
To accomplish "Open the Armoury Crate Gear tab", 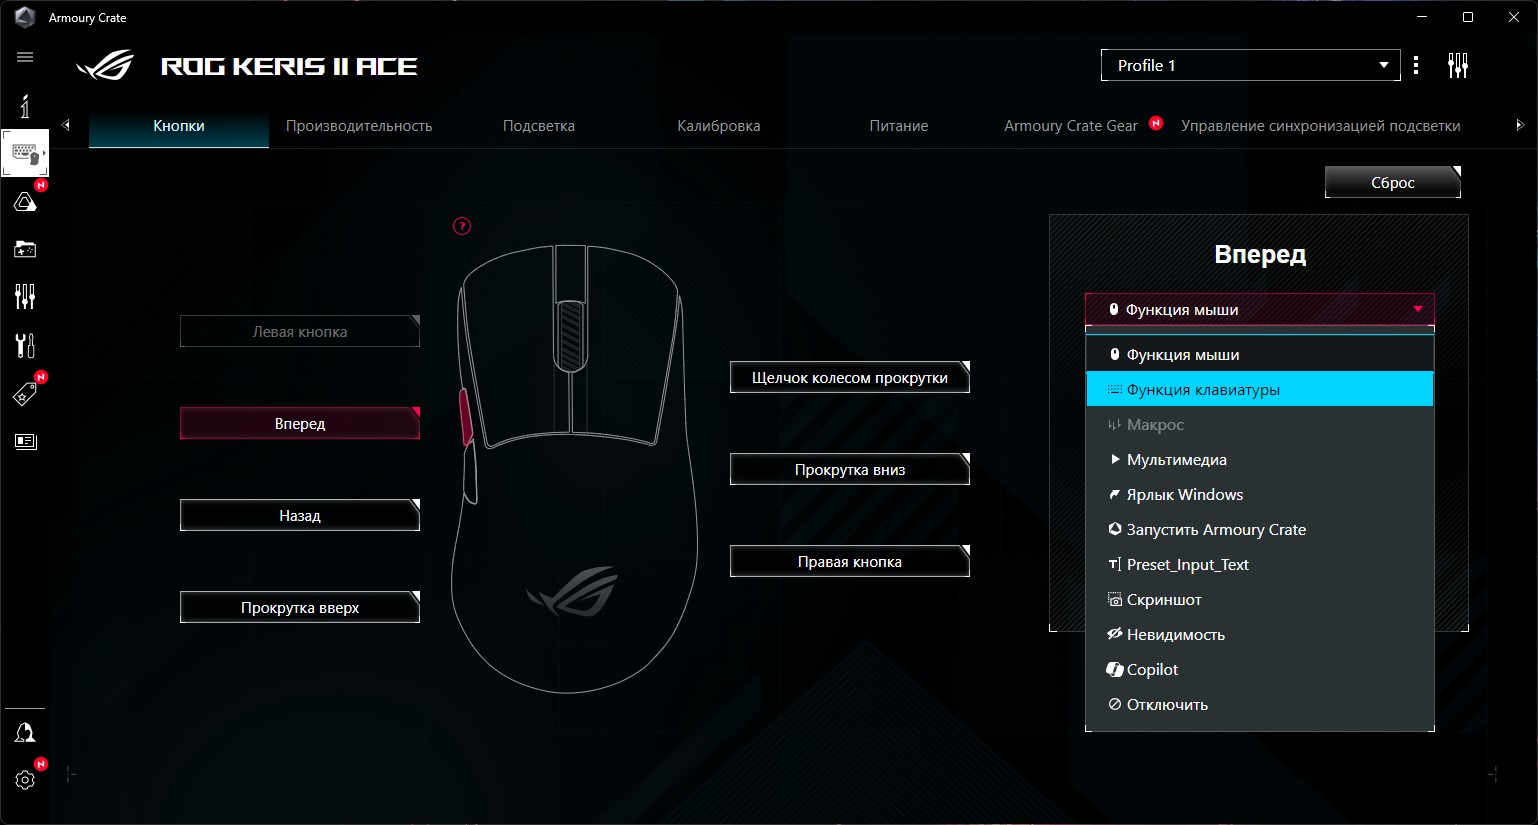I will [1071, 126].
